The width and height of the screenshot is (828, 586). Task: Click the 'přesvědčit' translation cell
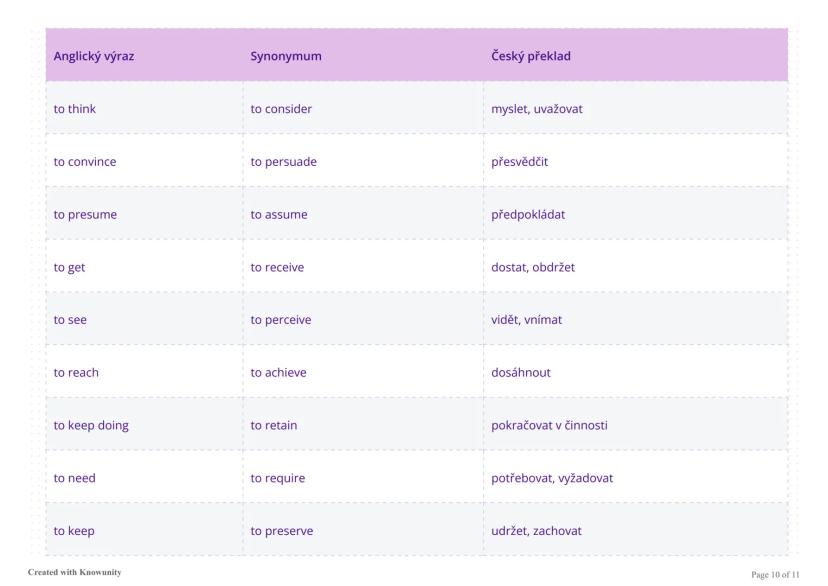[520, 162]
